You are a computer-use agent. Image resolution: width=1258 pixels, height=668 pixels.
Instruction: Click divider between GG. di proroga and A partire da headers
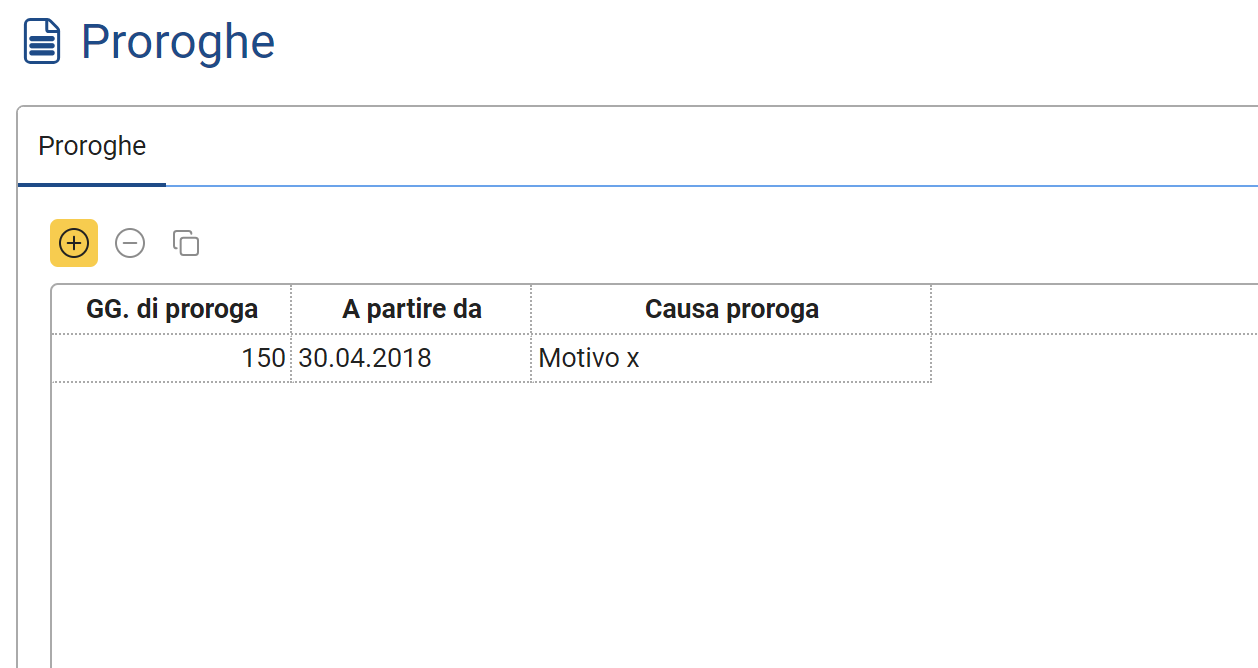click(291, 310)
